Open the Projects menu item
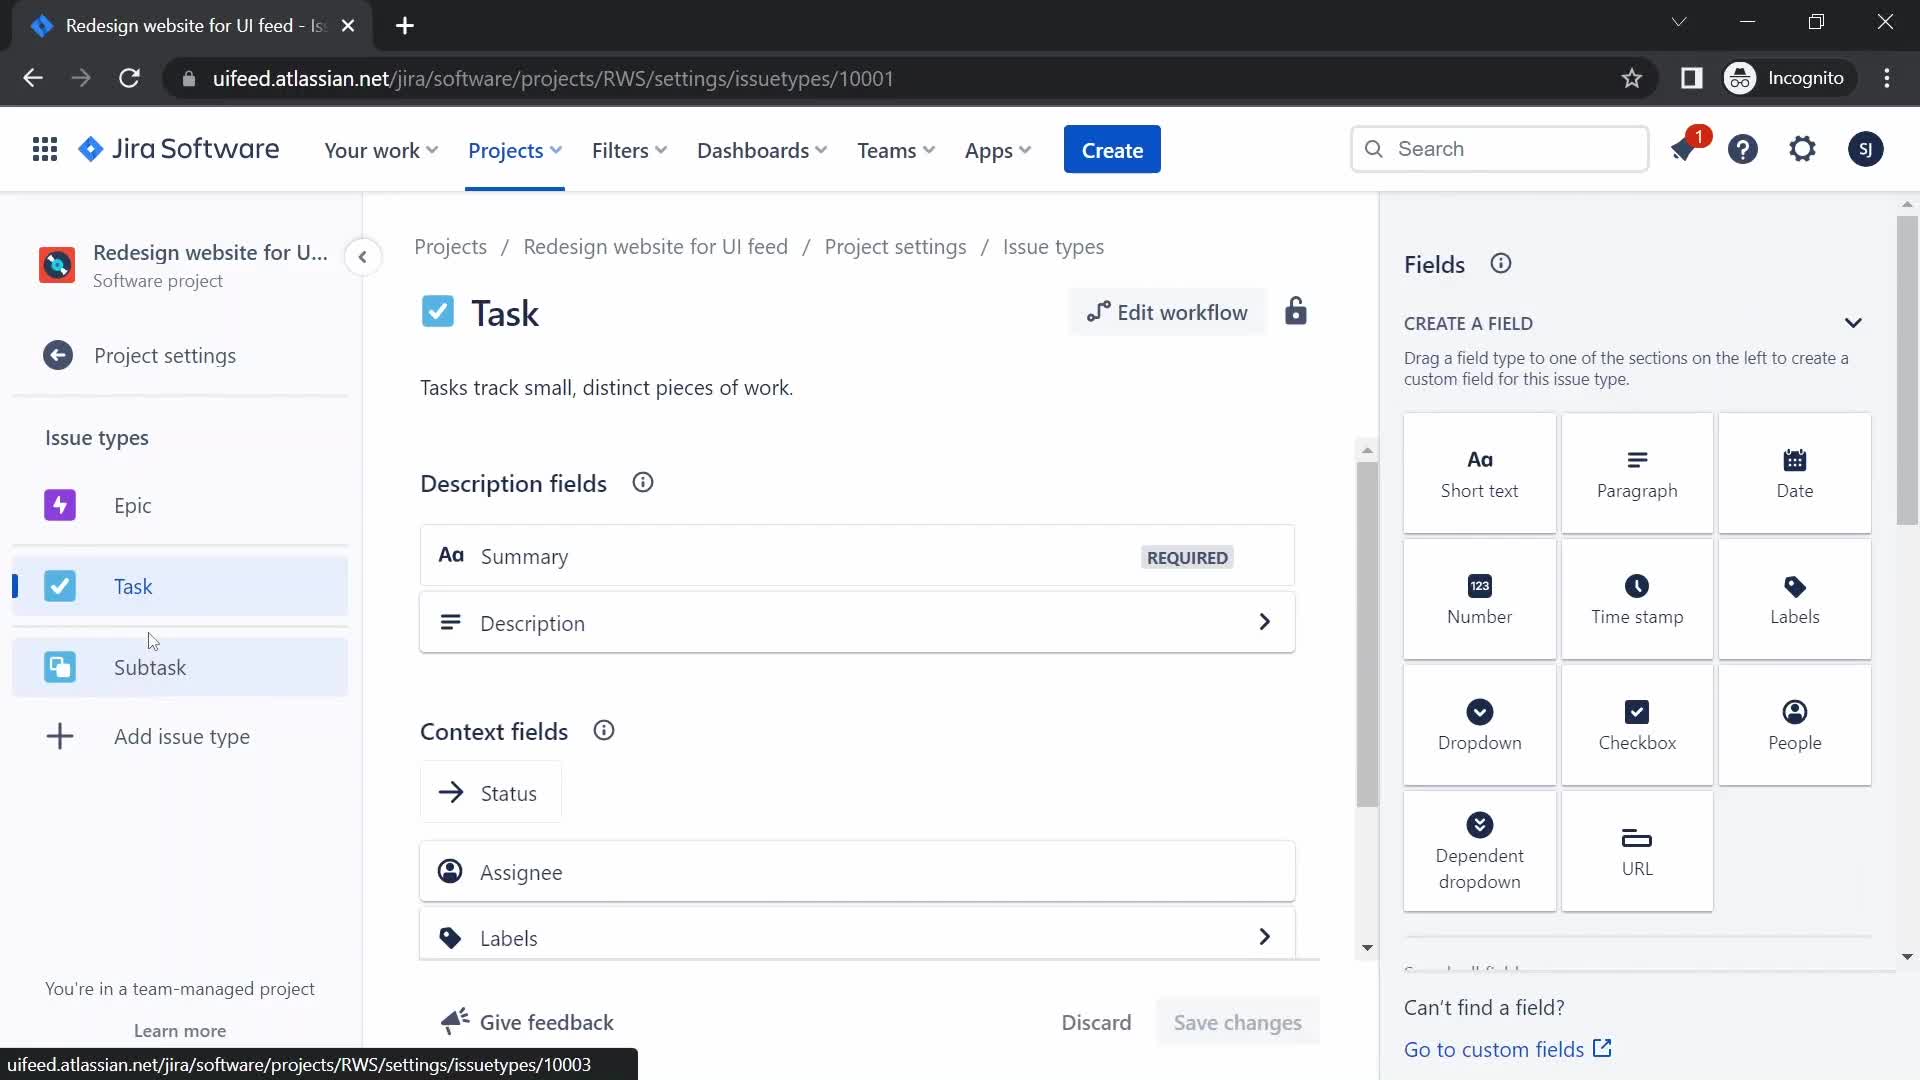Viewport: 1920px width, 1080px height. click(514, 149)
